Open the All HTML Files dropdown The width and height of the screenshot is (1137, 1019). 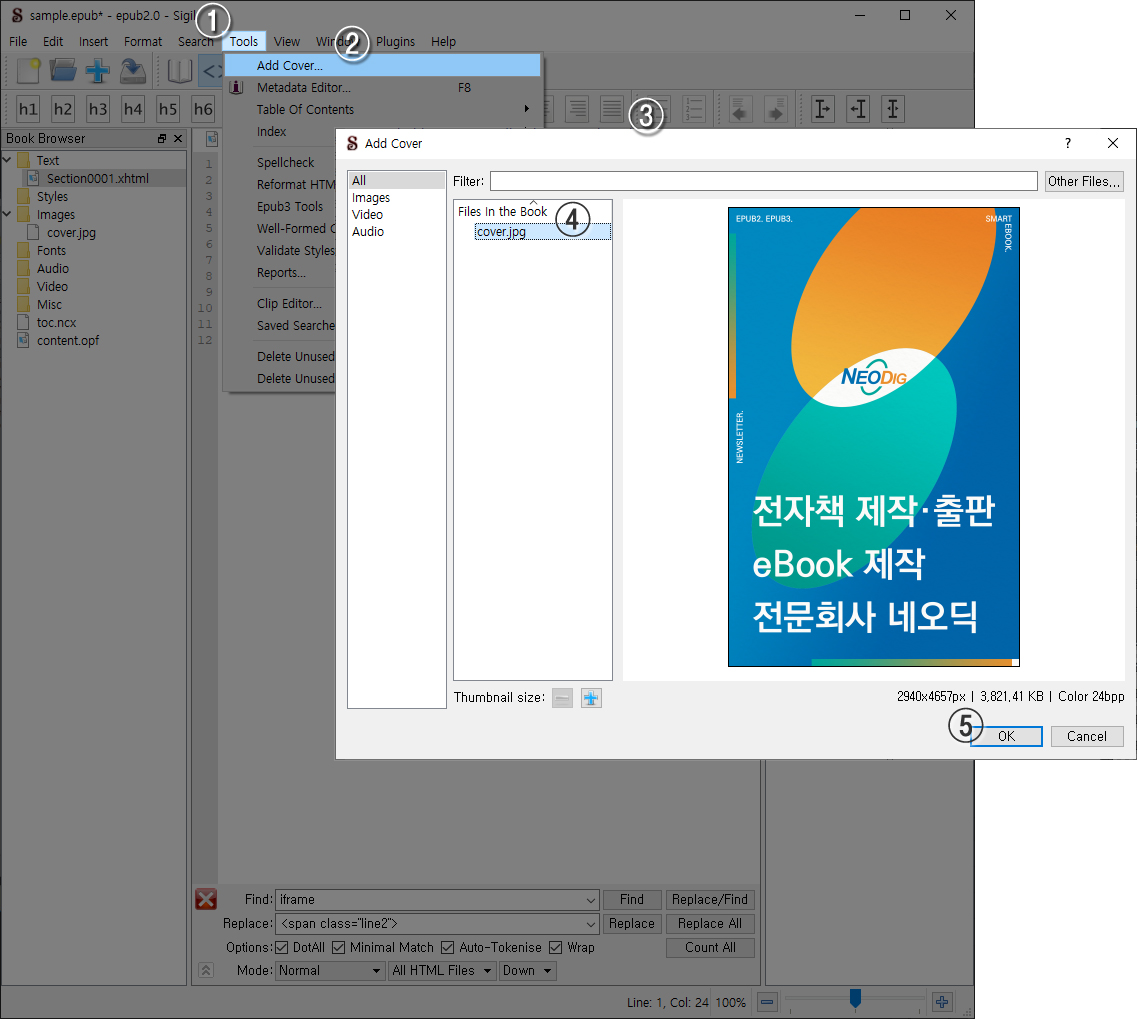tap(442, 970)
